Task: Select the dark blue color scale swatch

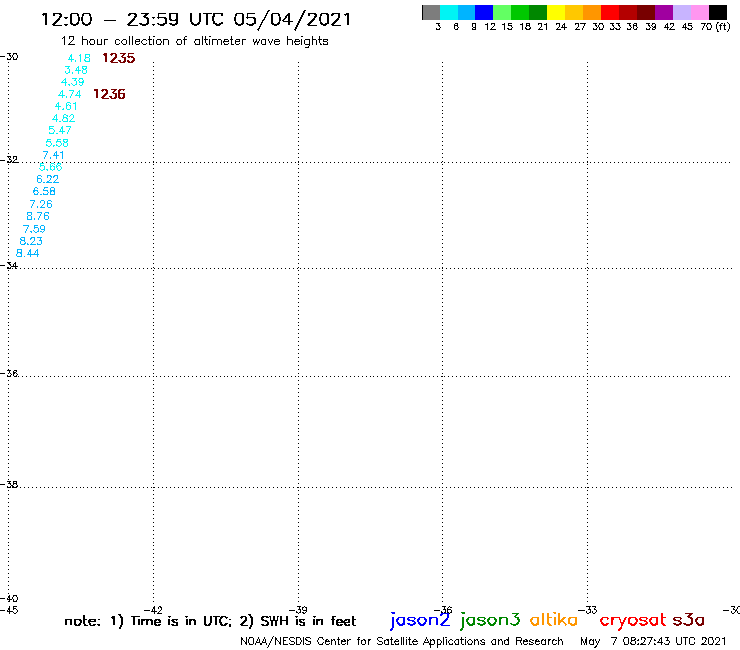Action: pos(484,12)
